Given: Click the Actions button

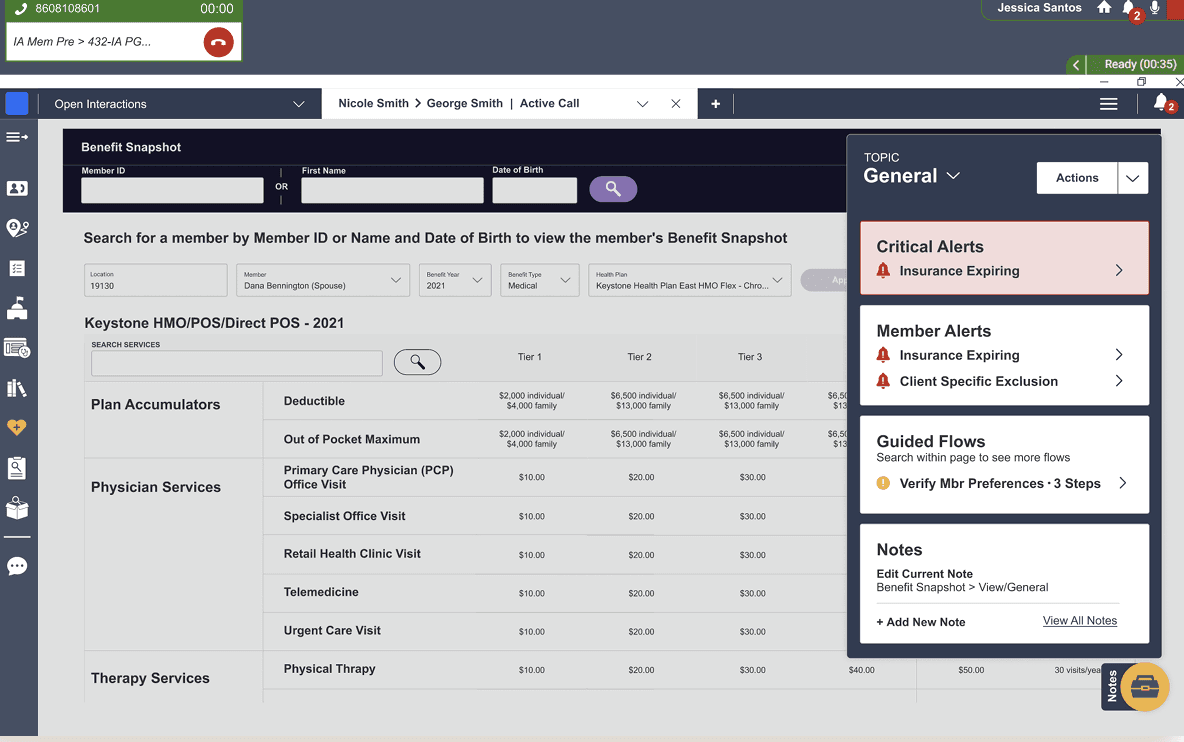Looking at the screenshot, I should pos(1077,178).
